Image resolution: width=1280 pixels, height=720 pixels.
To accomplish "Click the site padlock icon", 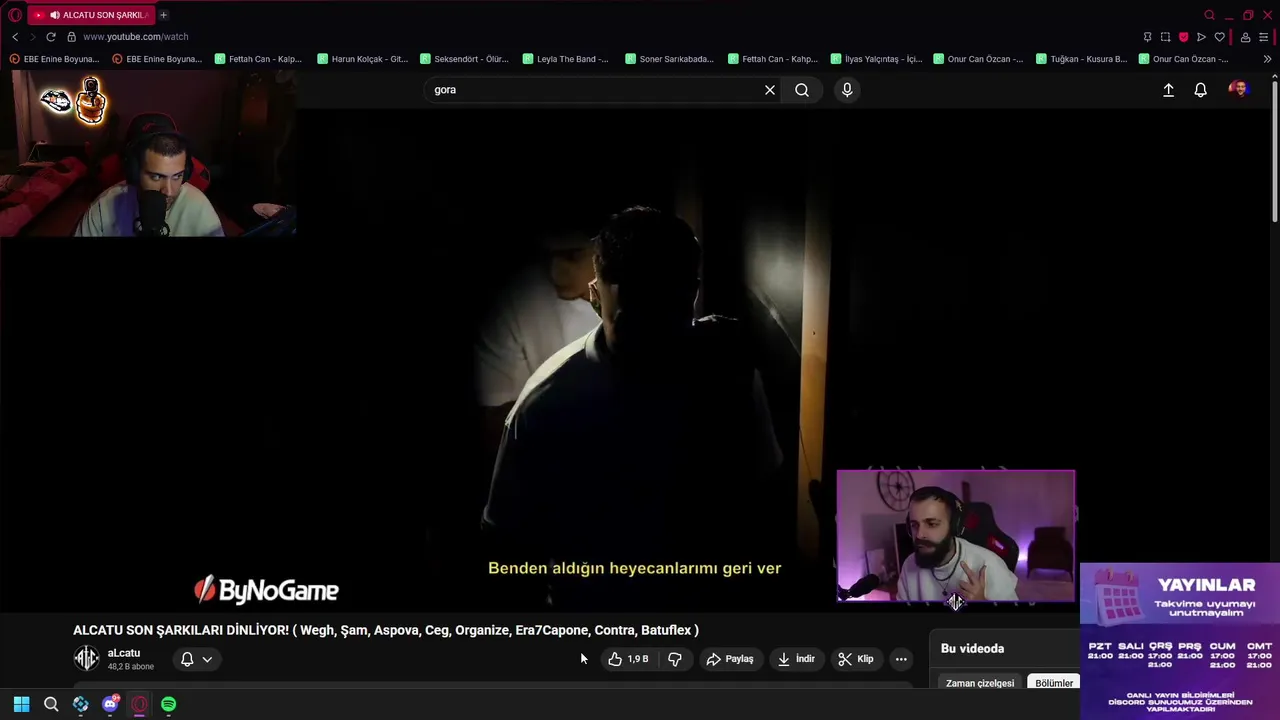I will pos(71,37).
